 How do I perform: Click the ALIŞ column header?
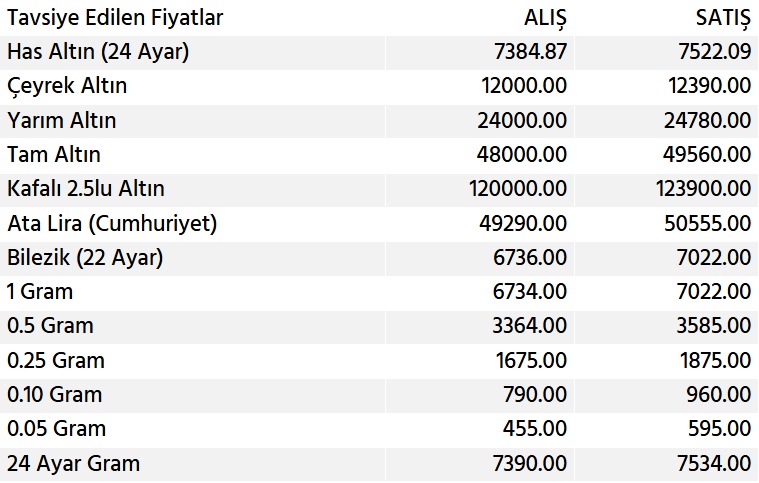pyautogui.click(x=545, y=18)
